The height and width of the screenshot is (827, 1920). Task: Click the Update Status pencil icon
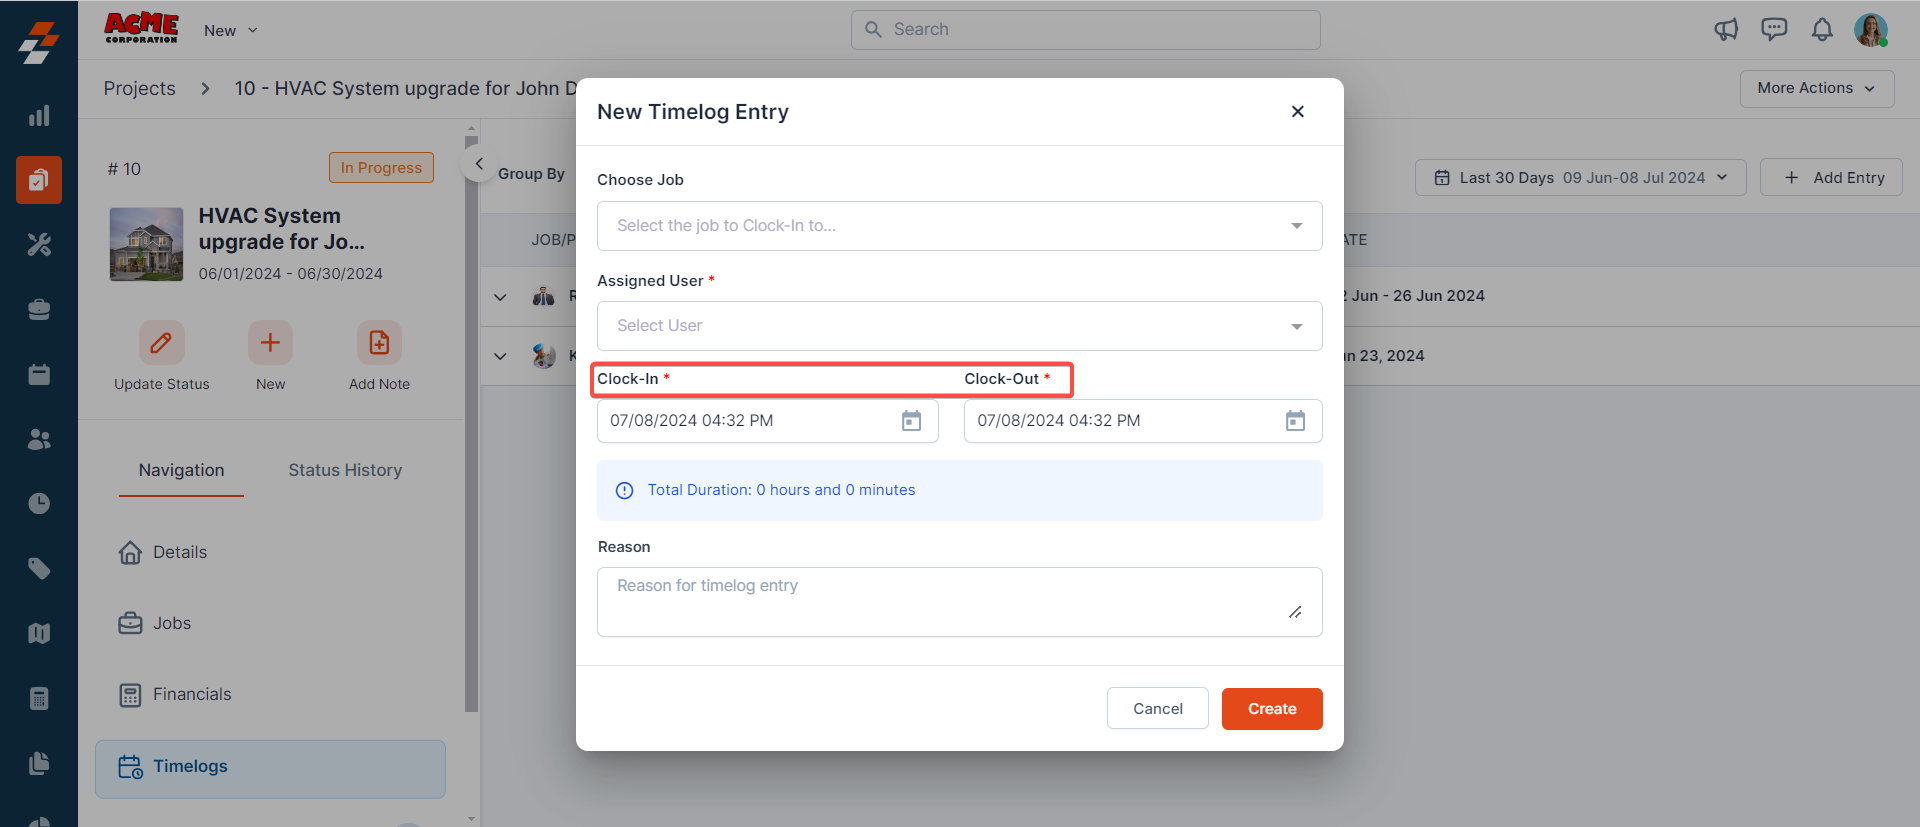coord(161,343)
